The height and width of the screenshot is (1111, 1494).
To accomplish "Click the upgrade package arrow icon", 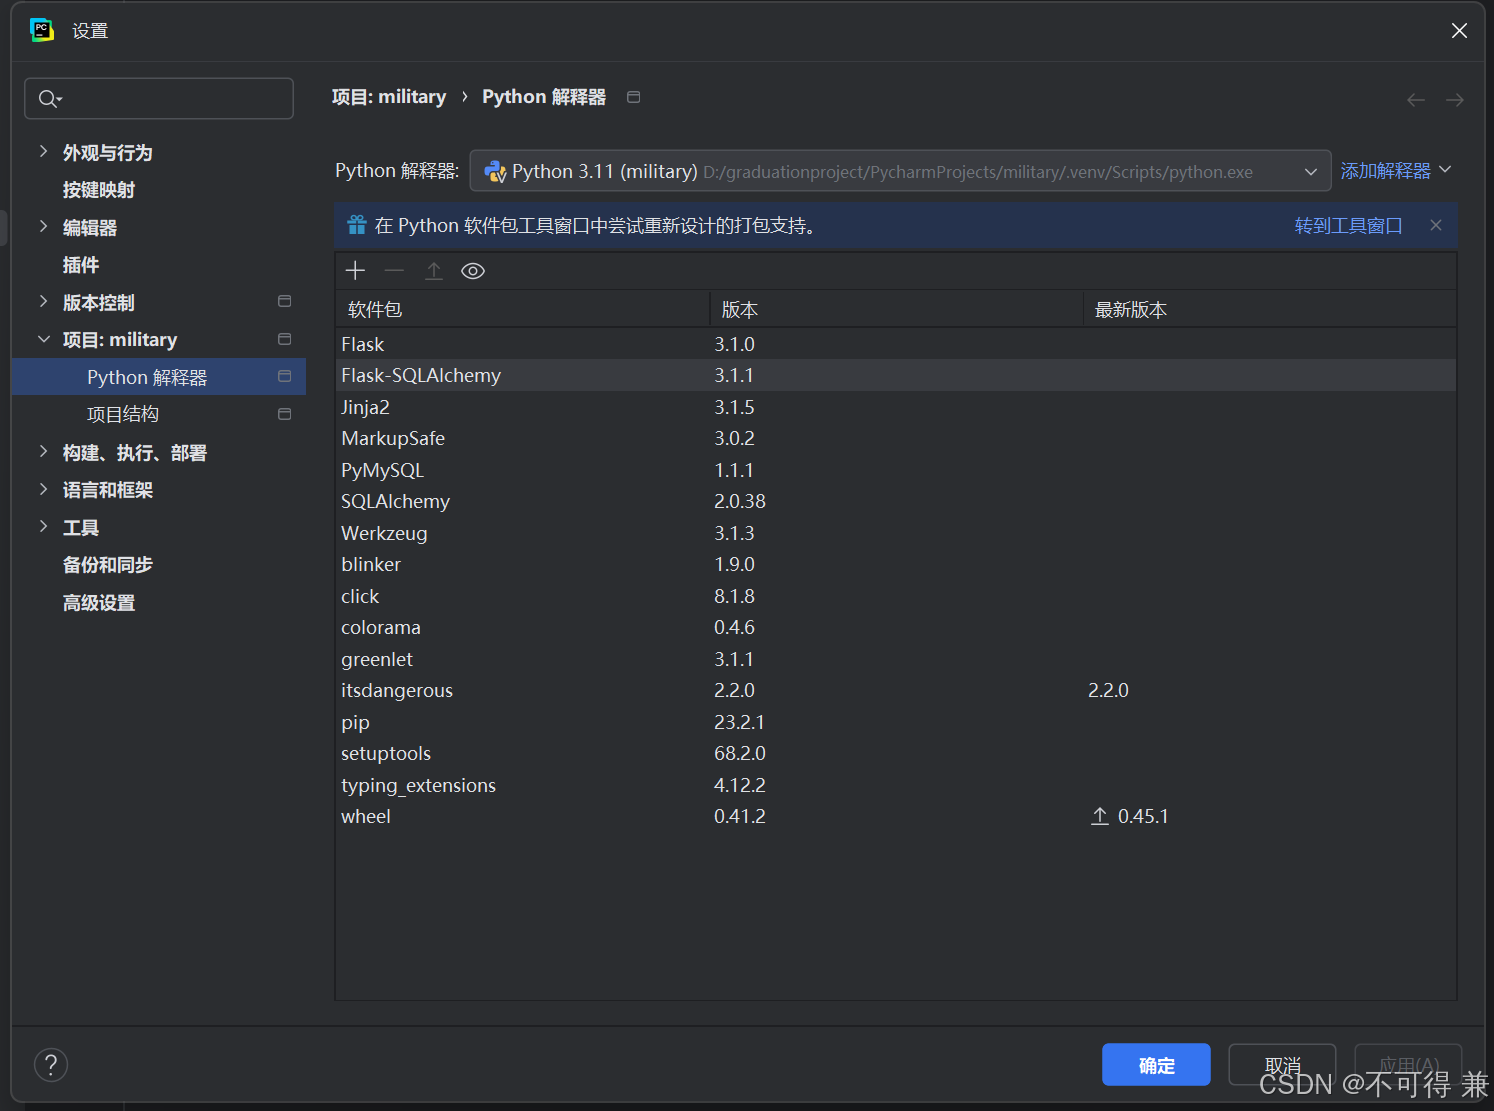I will 434,271.
